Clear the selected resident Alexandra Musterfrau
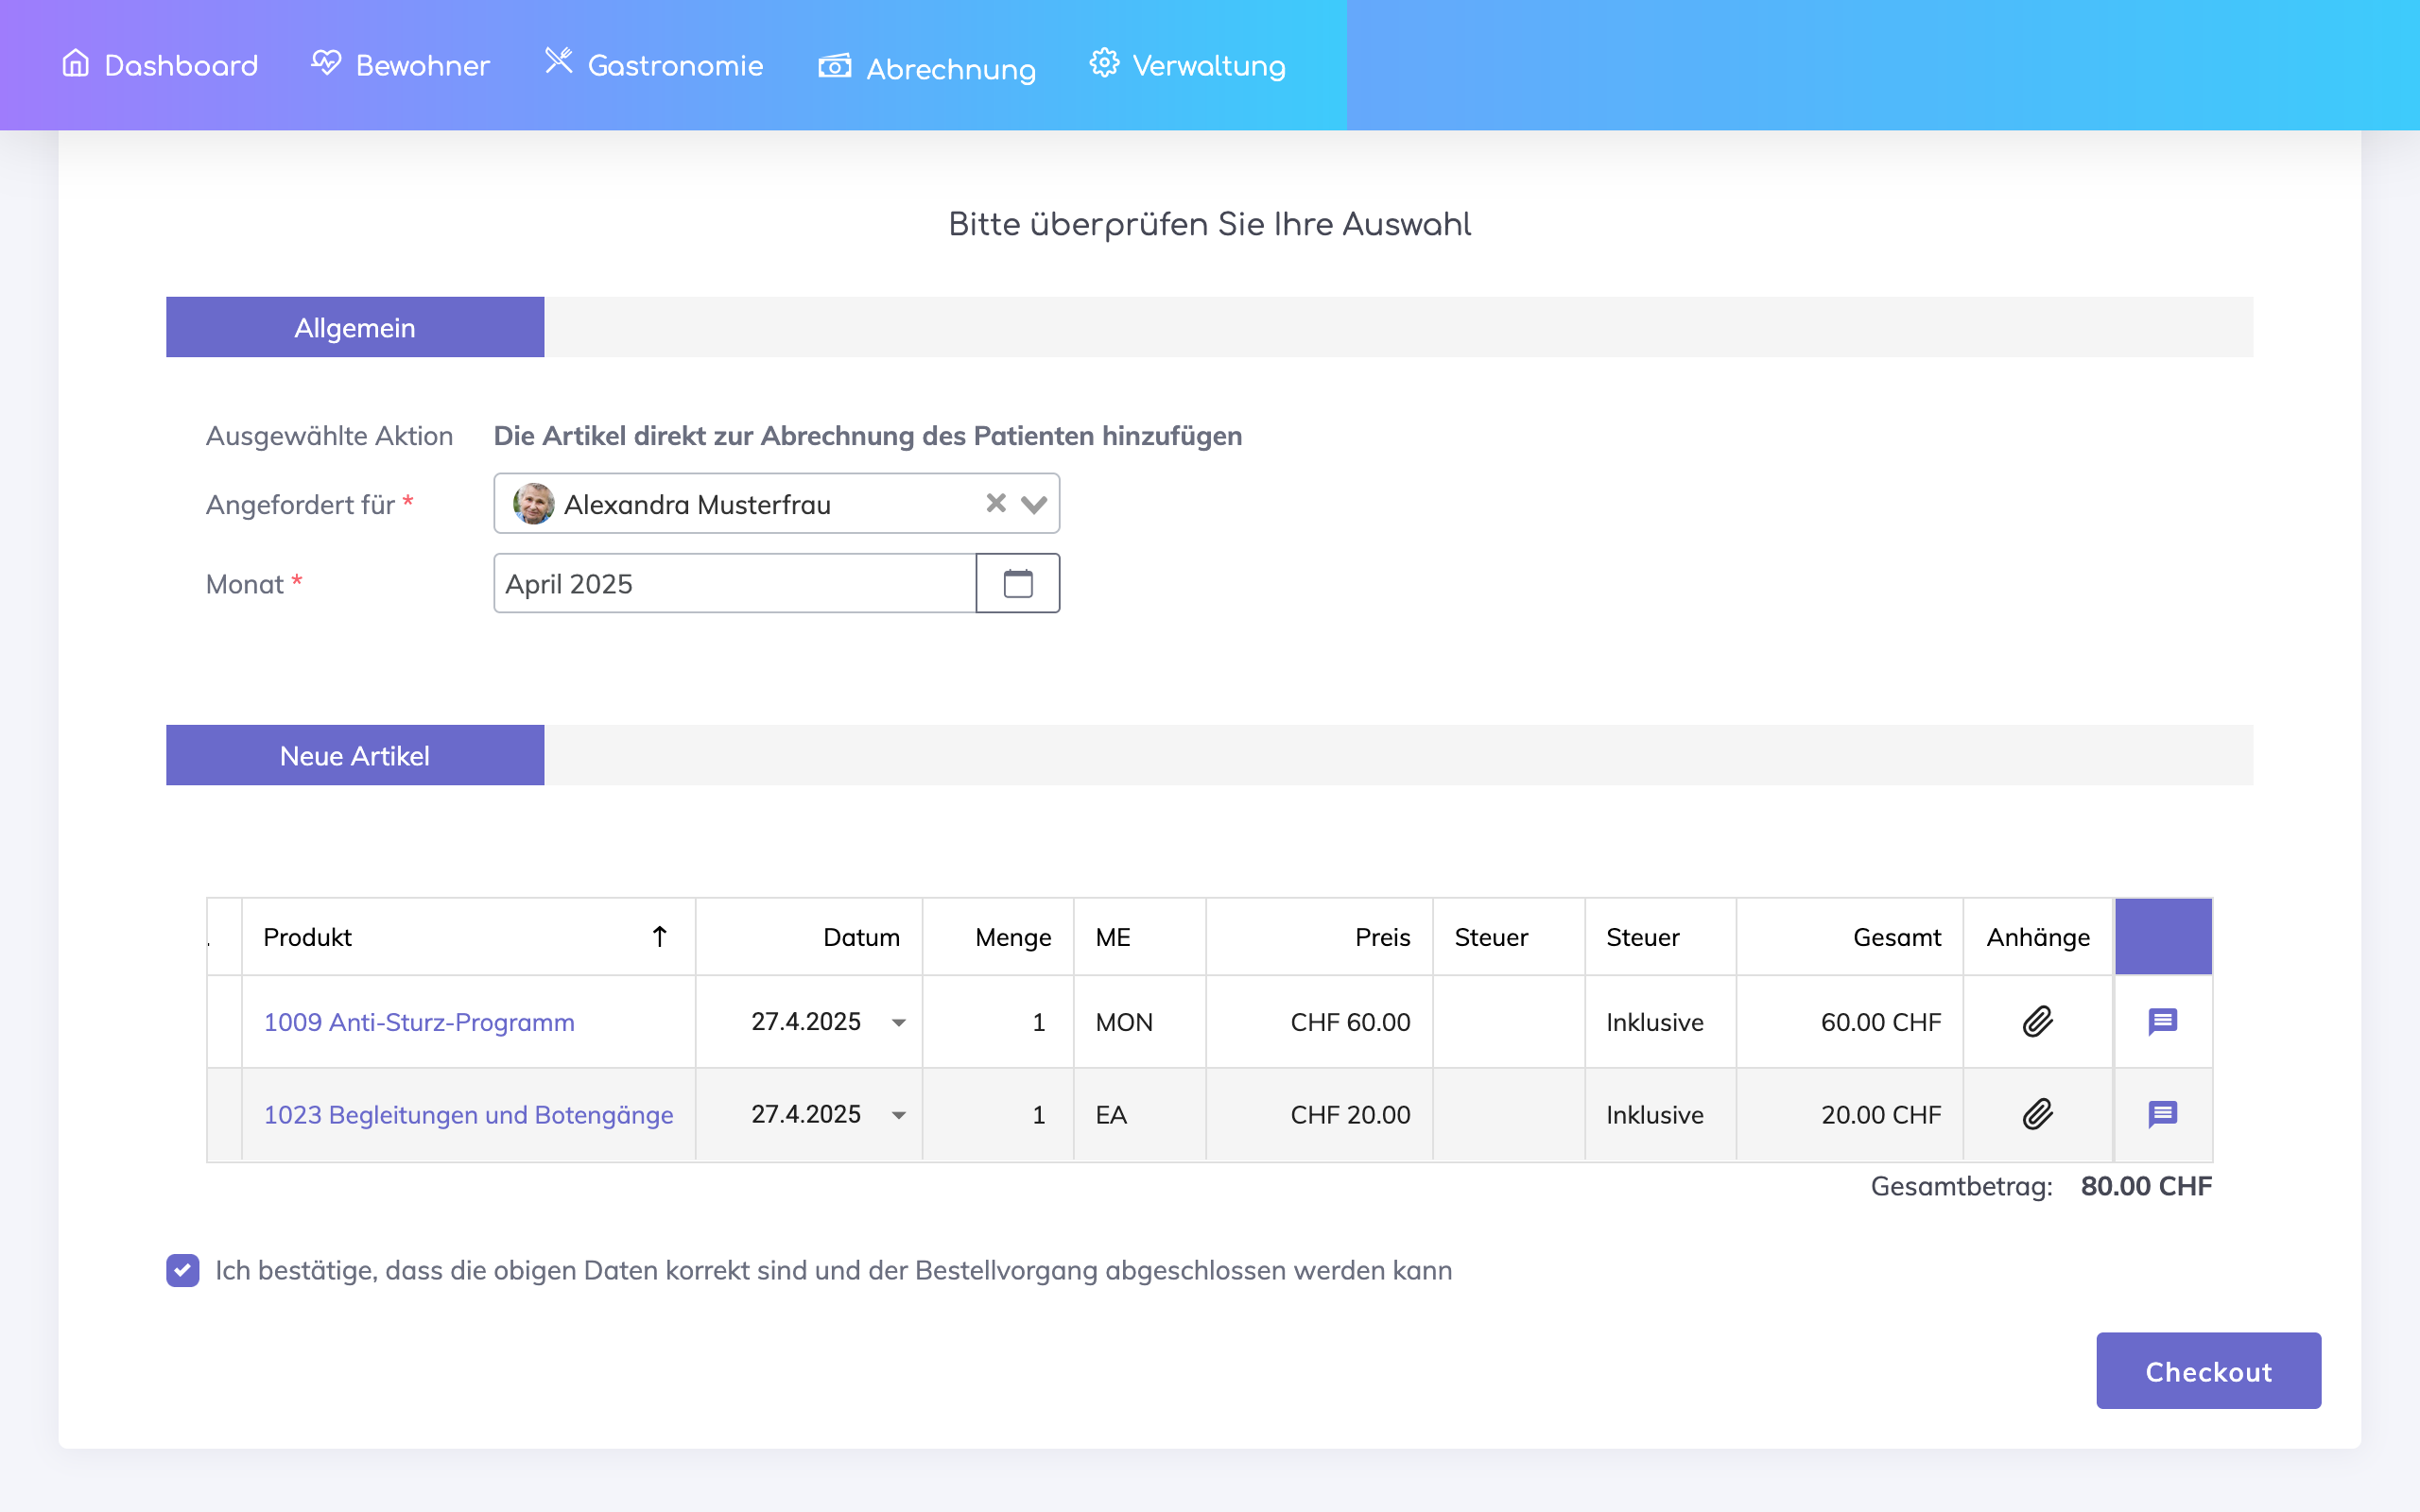The height and width of the screenshot is (1512, 2420). click(995, 503)
